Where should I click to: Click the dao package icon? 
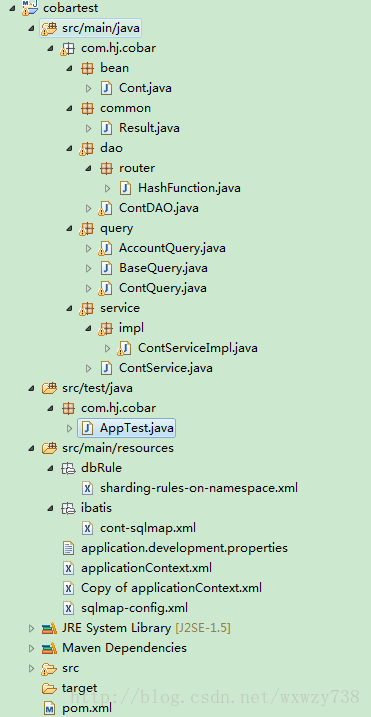click(x=86, y=148)
